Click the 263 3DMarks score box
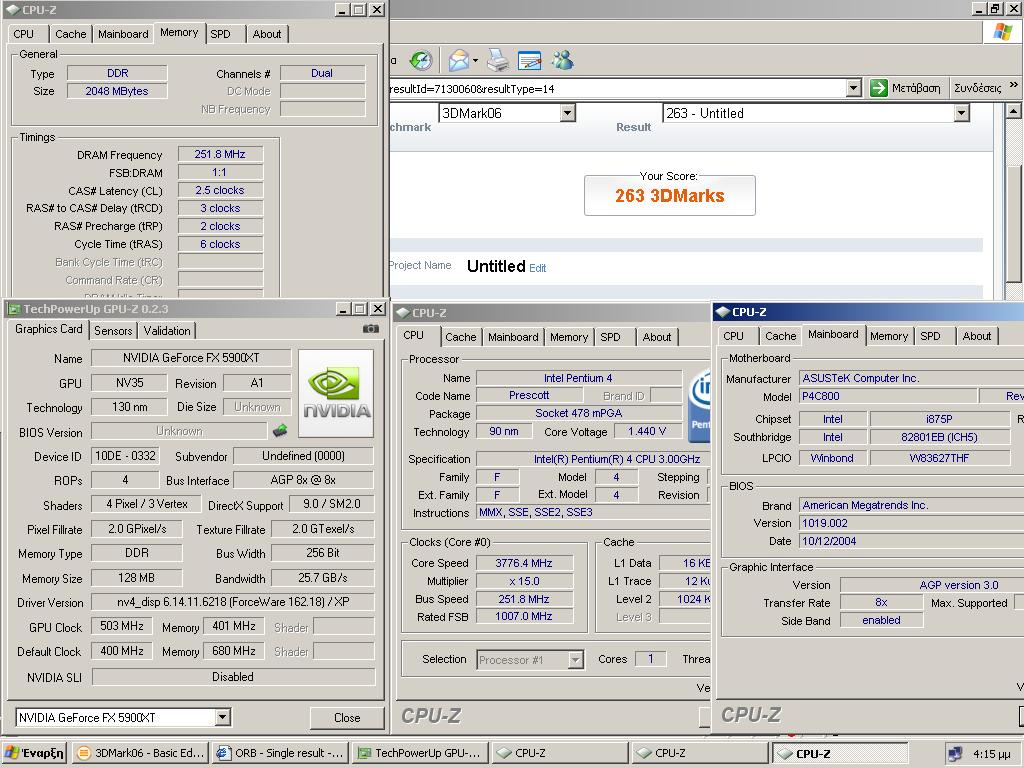 [669, 195]
